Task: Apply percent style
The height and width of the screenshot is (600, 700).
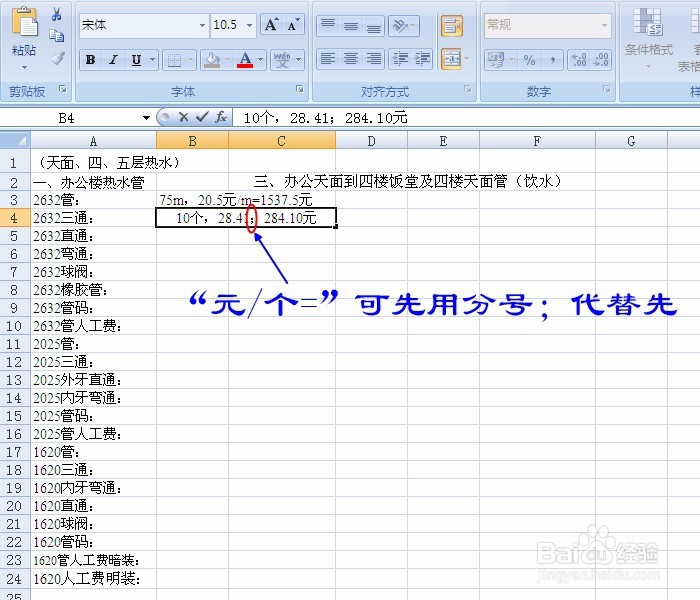Action: pyautogui.click(x=529, y=59)
